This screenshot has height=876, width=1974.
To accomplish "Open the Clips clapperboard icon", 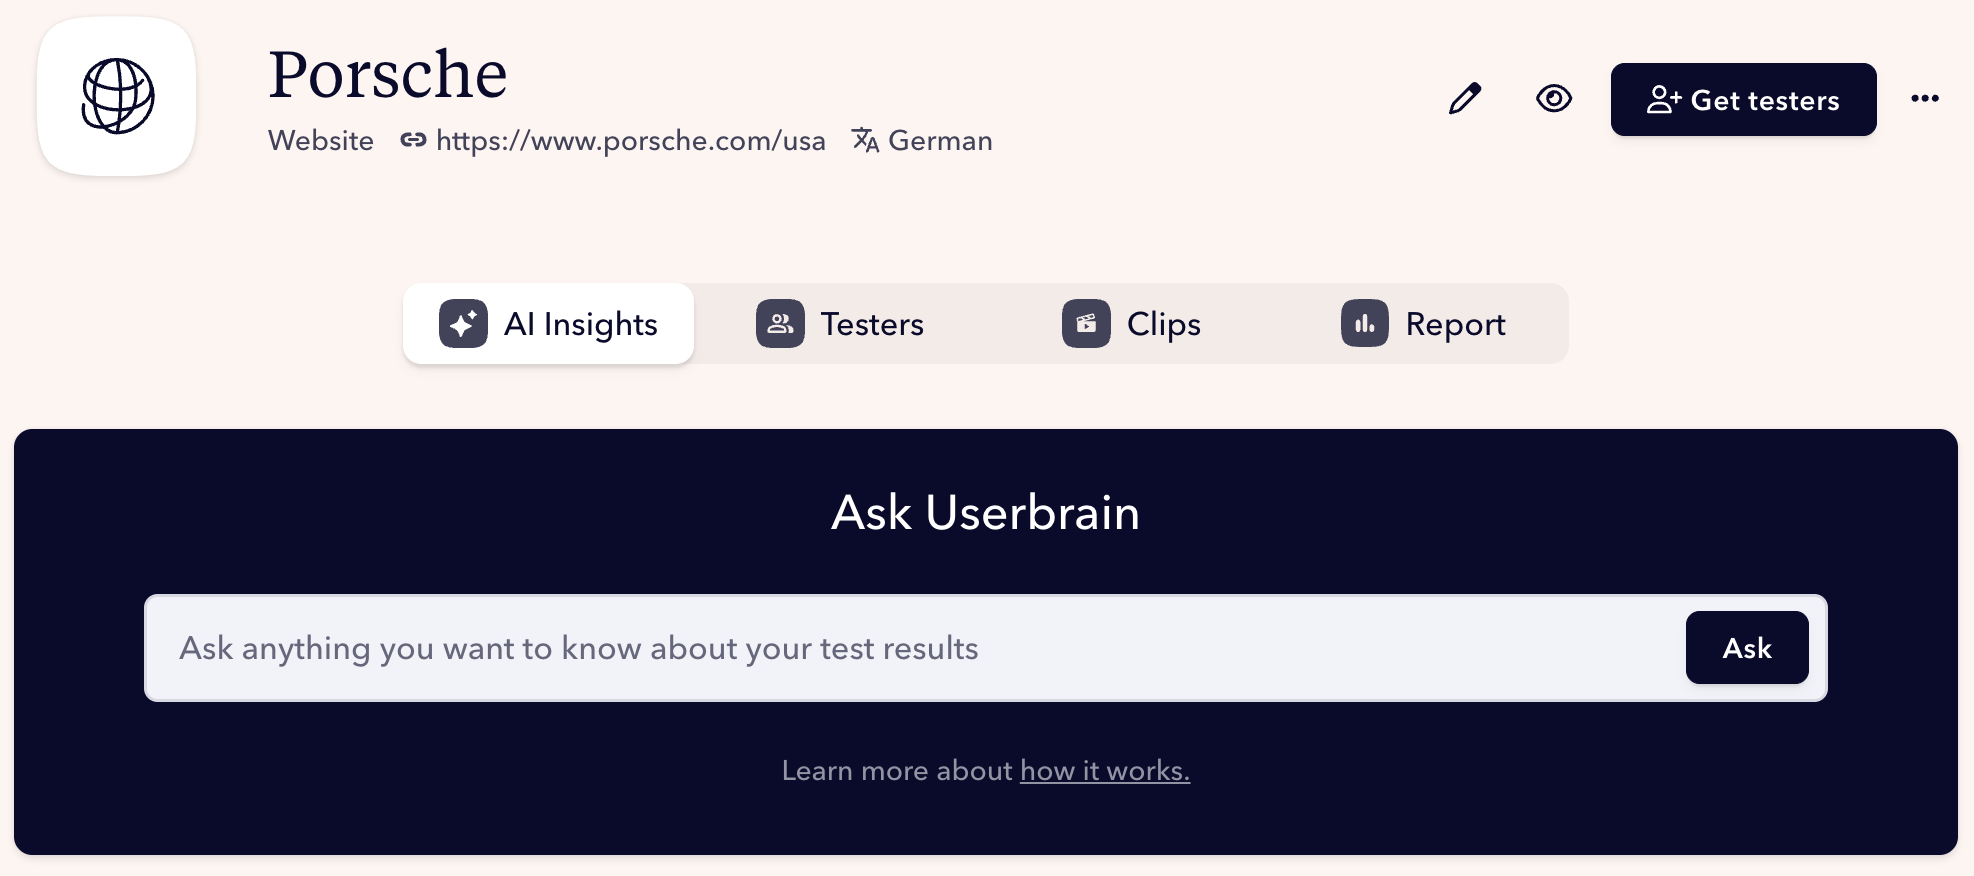I will point(1085,323).
